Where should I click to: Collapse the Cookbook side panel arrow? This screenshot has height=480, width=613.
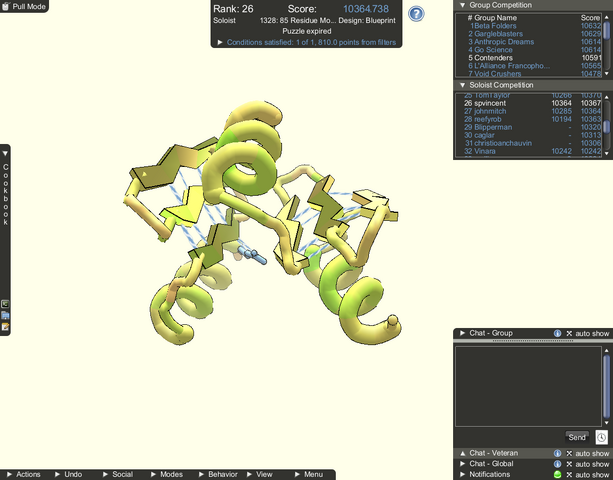[5, 154]
